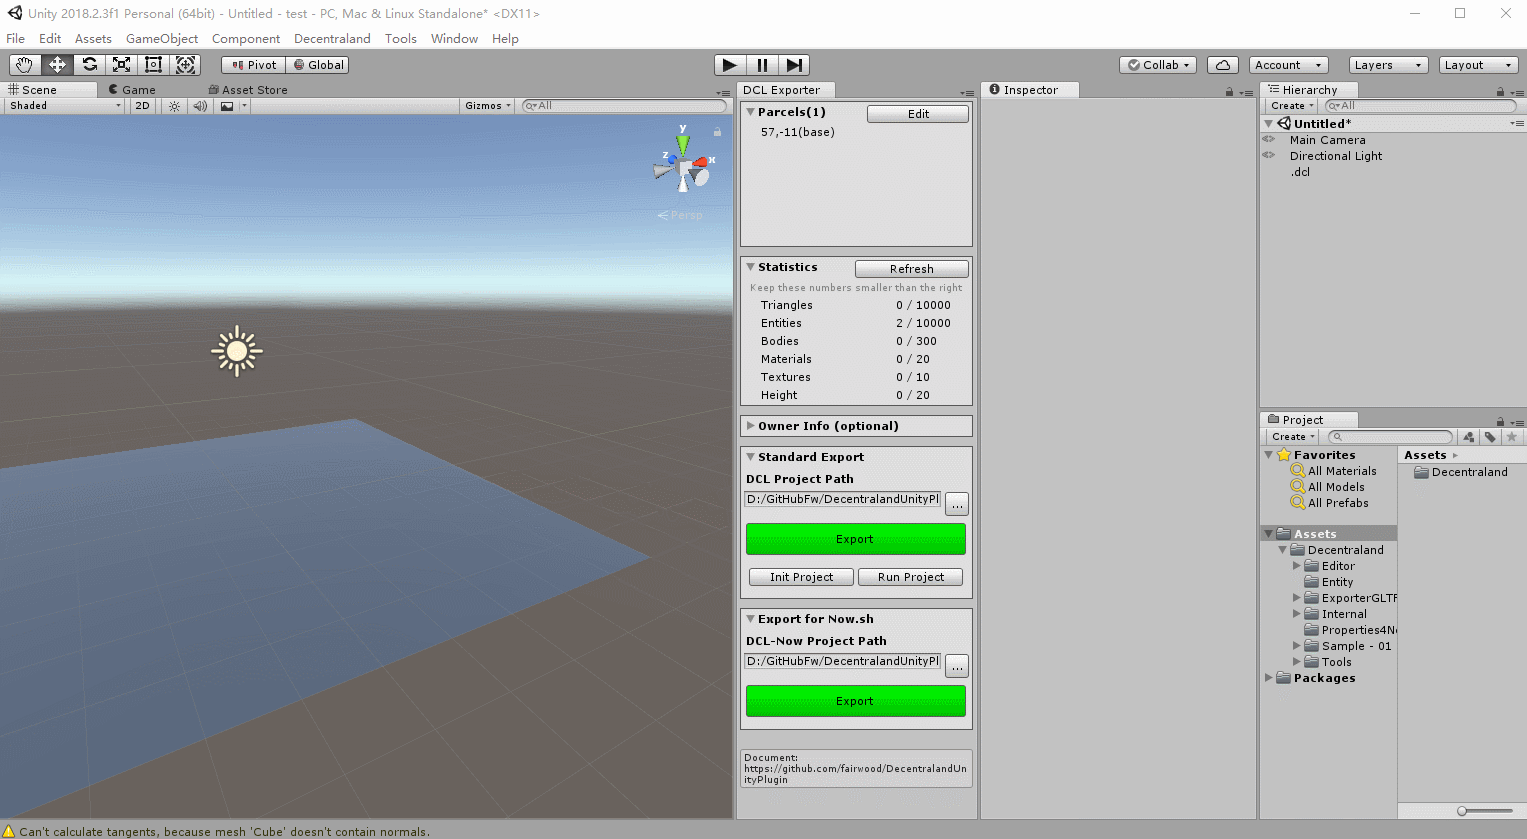Select the Move tool
The image size is (1527, 839).
57,65
